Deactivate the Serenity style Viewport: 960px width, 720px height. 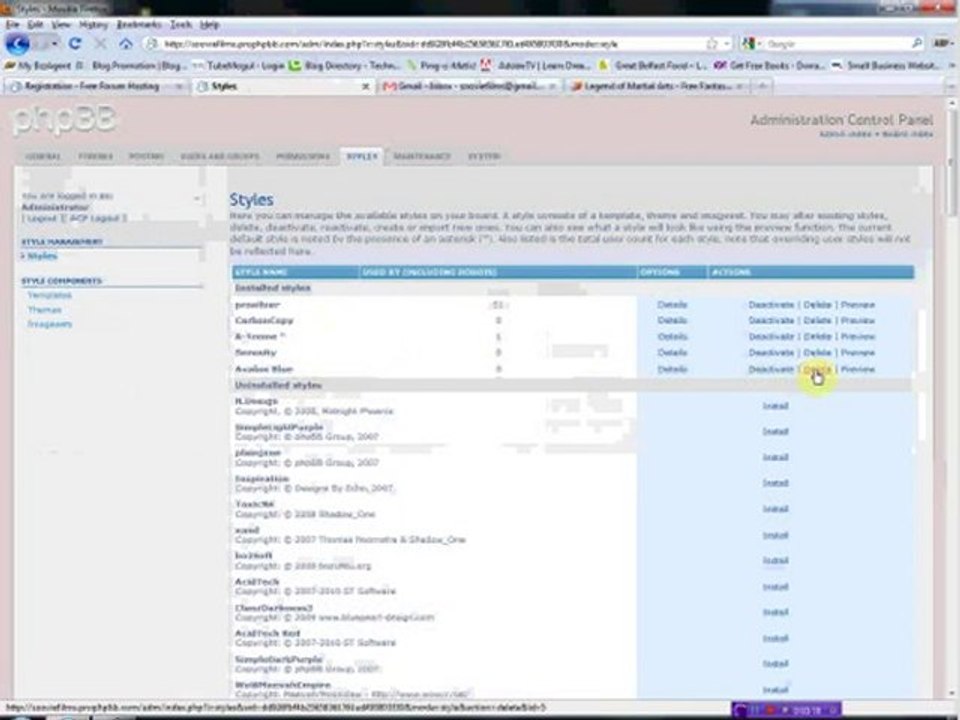click(771, 352)
